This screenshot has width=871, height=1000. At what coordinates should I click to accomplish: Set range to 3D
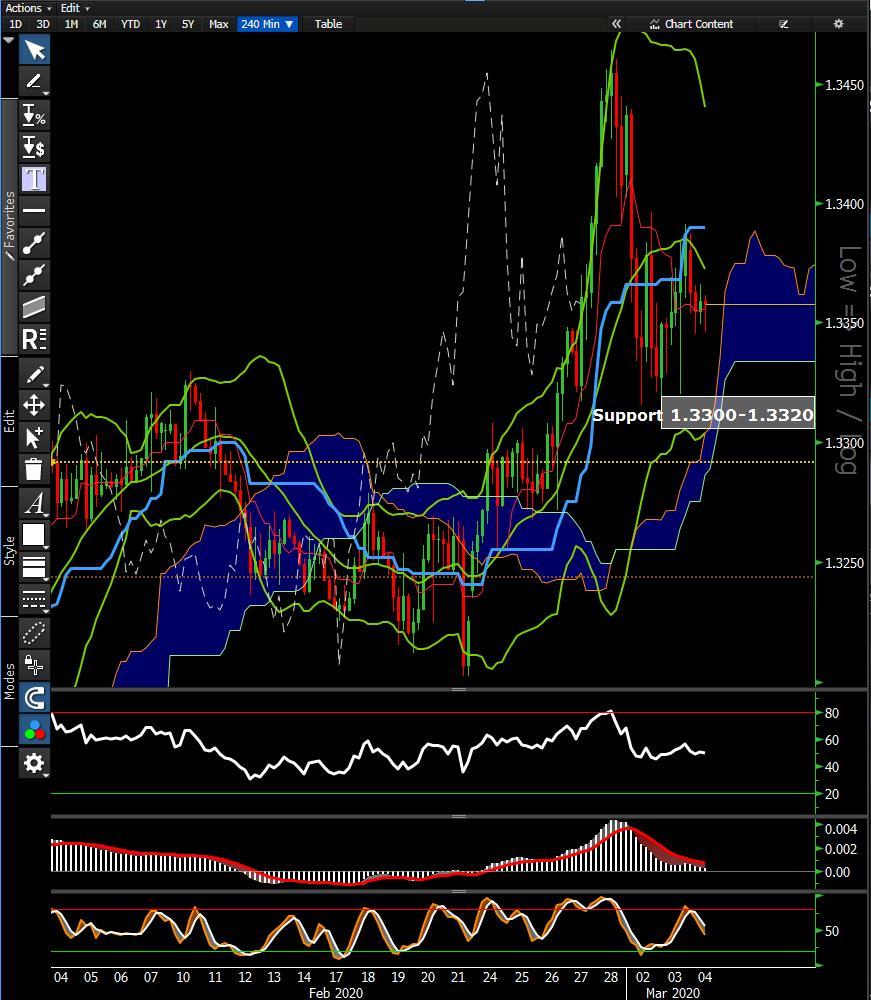[43, 24]
